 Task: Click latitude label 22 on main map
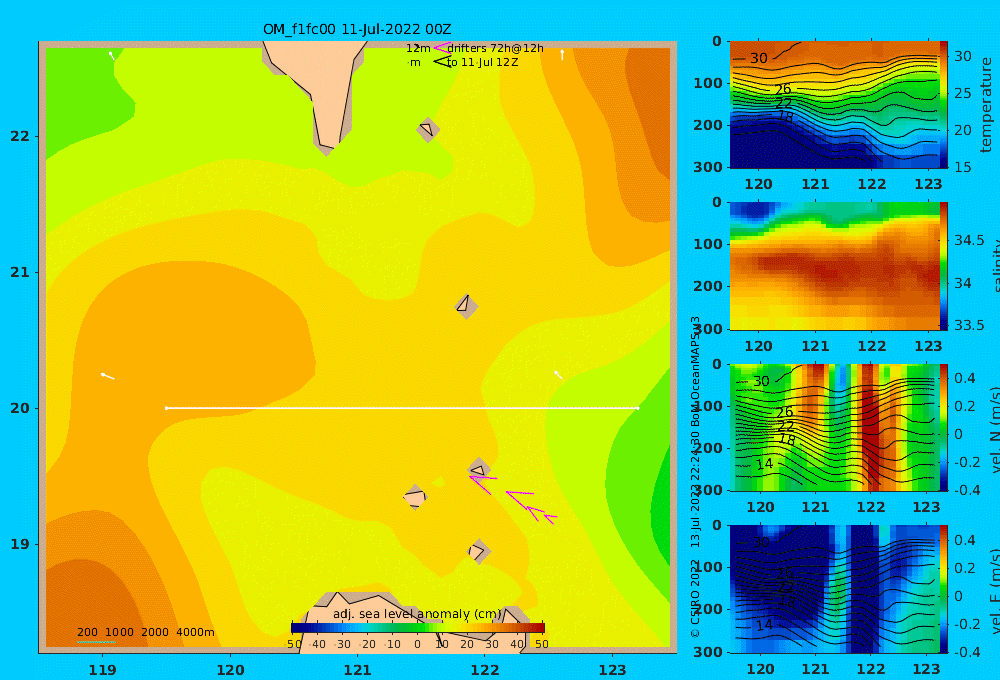[20, 136]
